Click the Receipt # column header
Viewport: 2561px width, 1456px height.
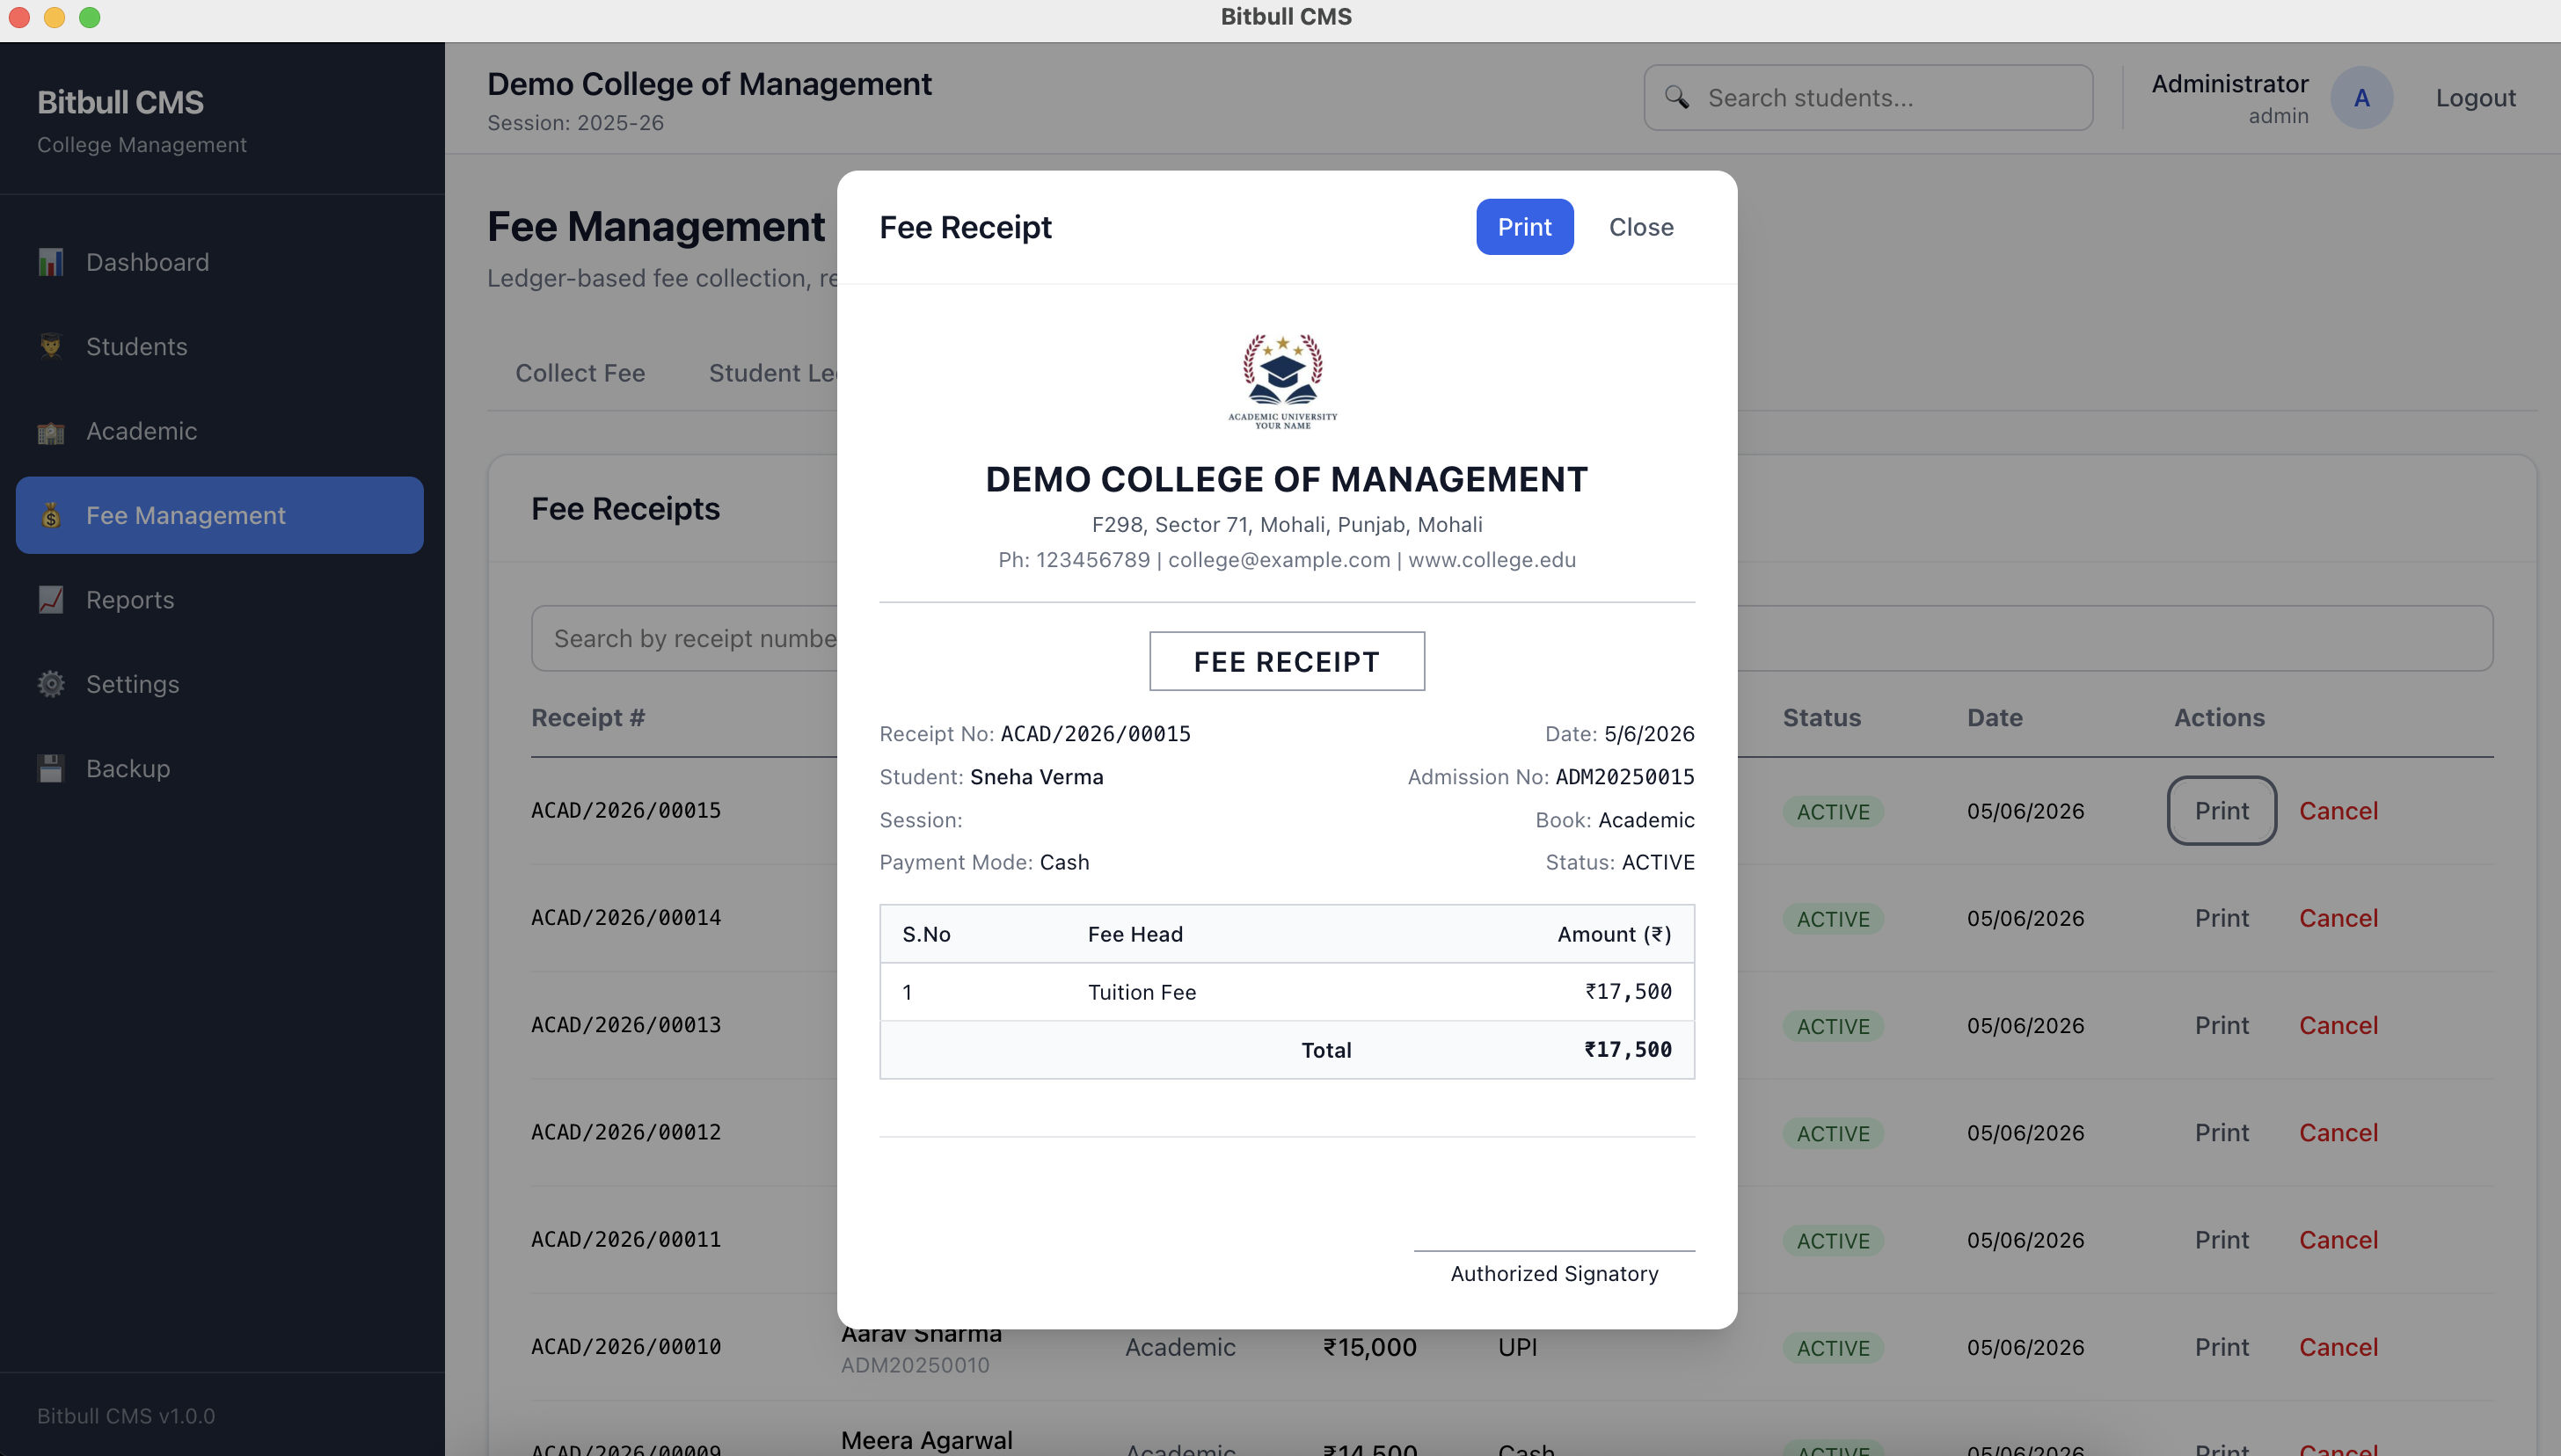point(588,717)
